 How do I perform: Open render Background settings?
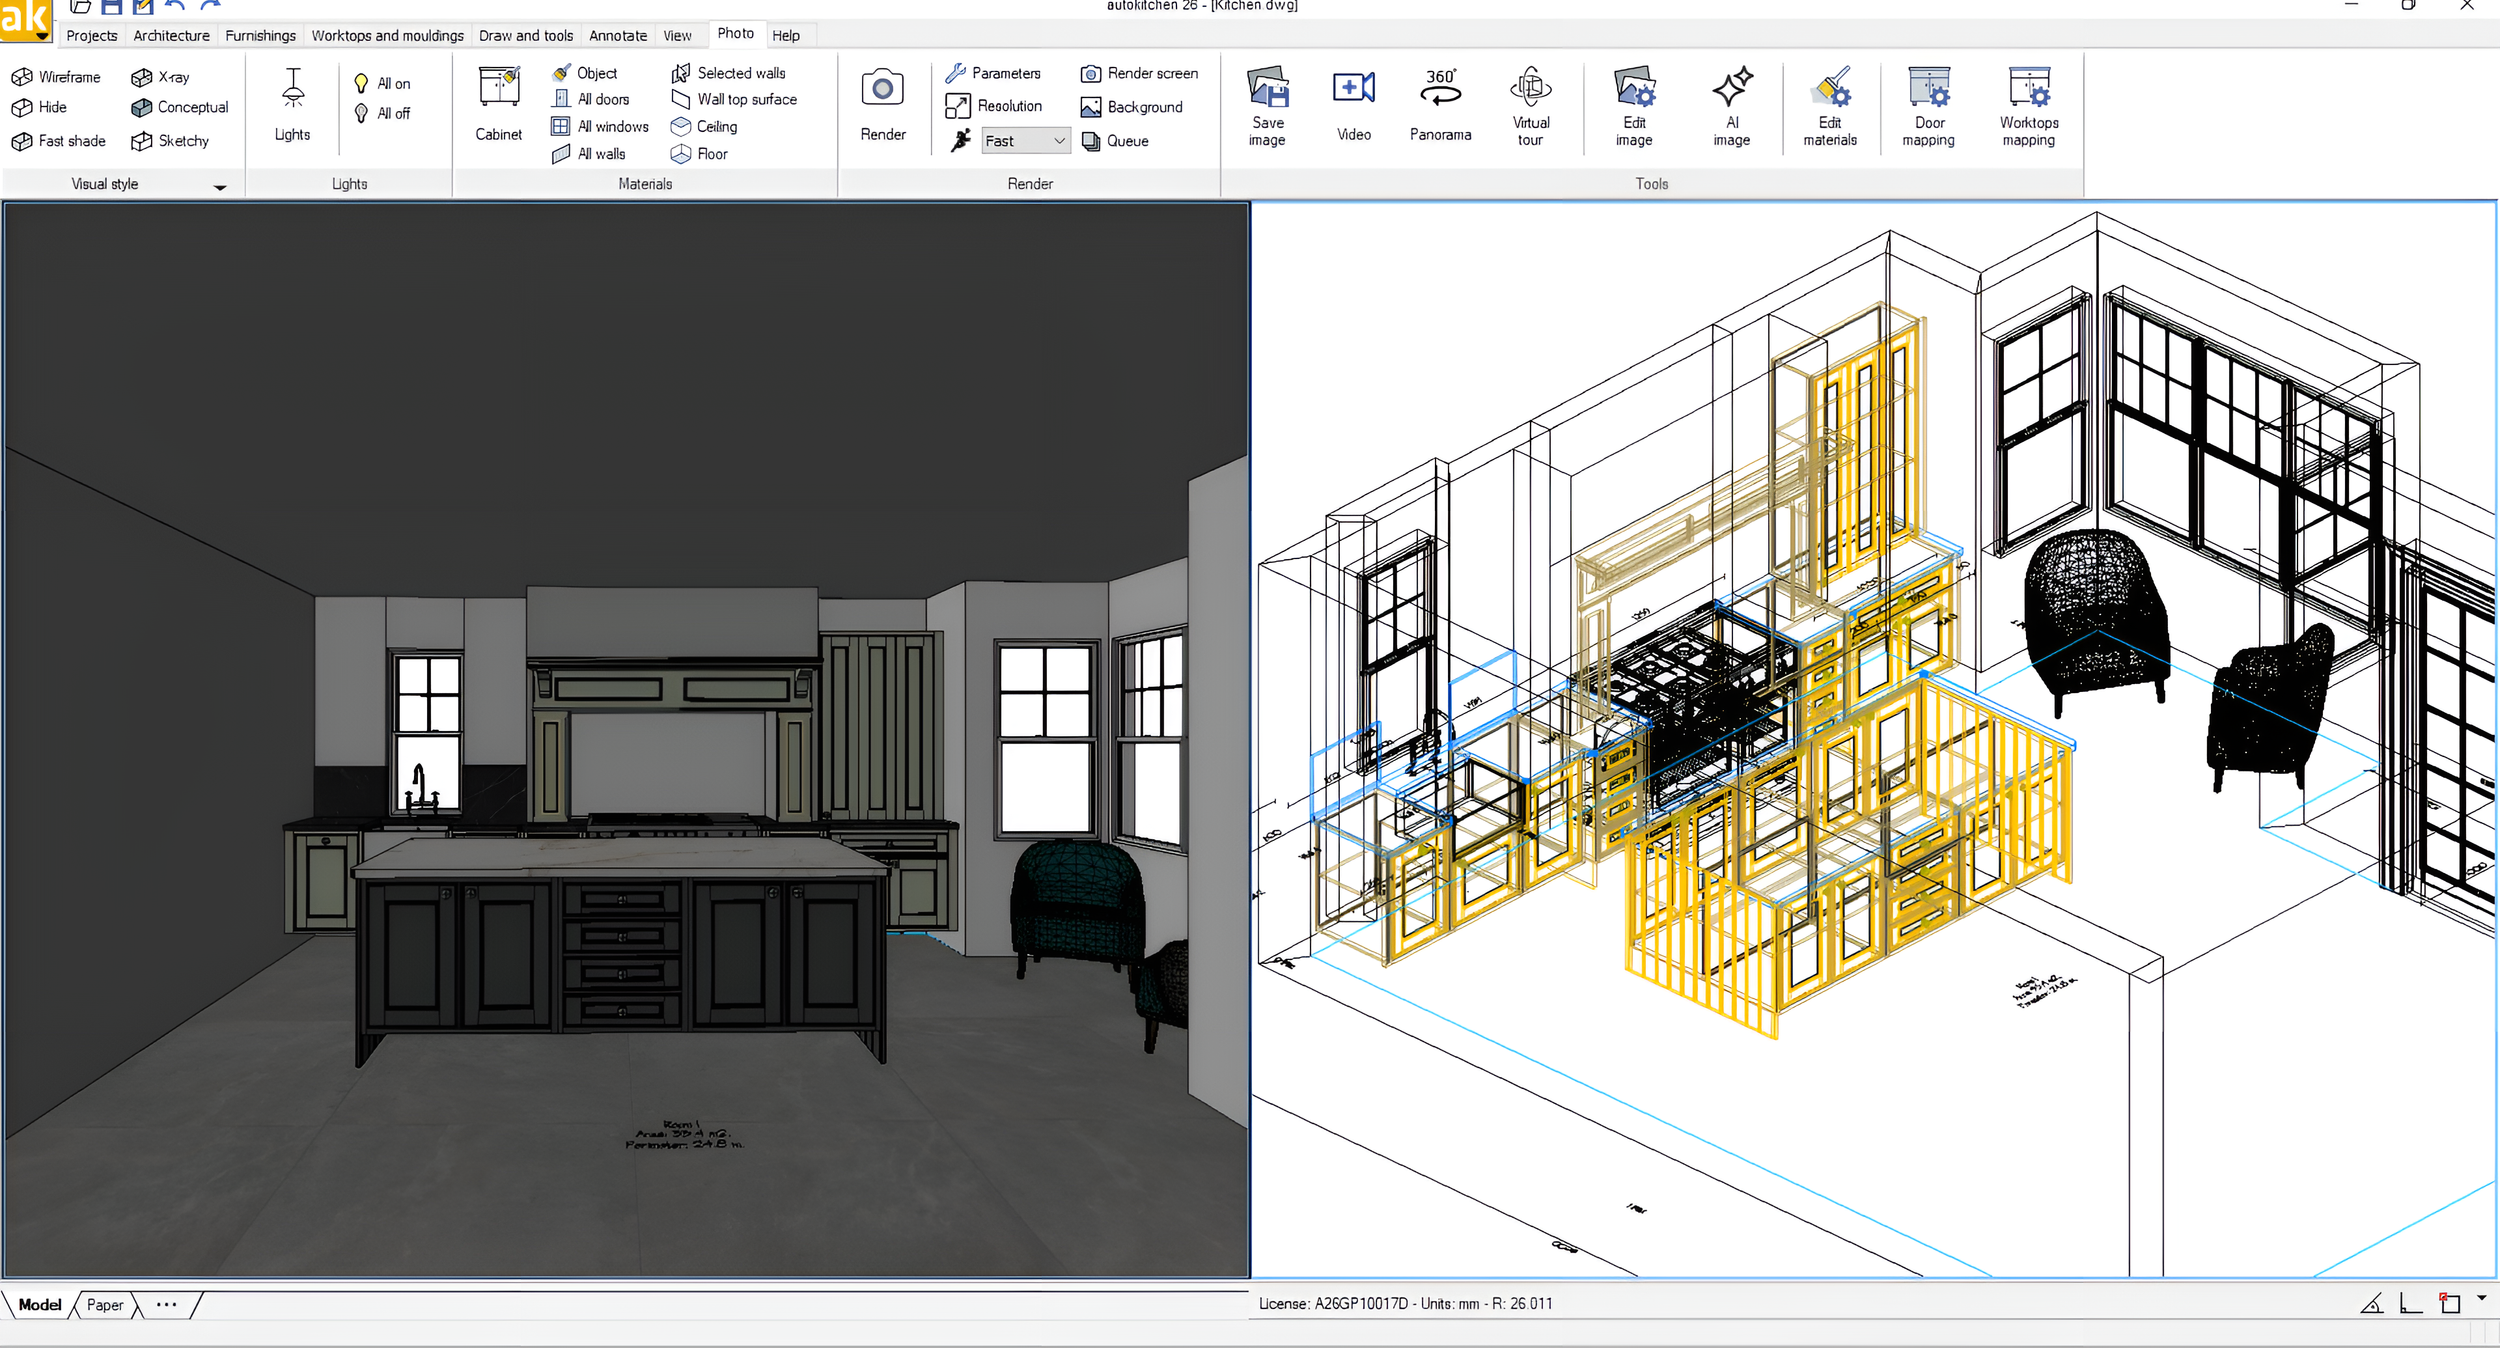pos(1131,107)
